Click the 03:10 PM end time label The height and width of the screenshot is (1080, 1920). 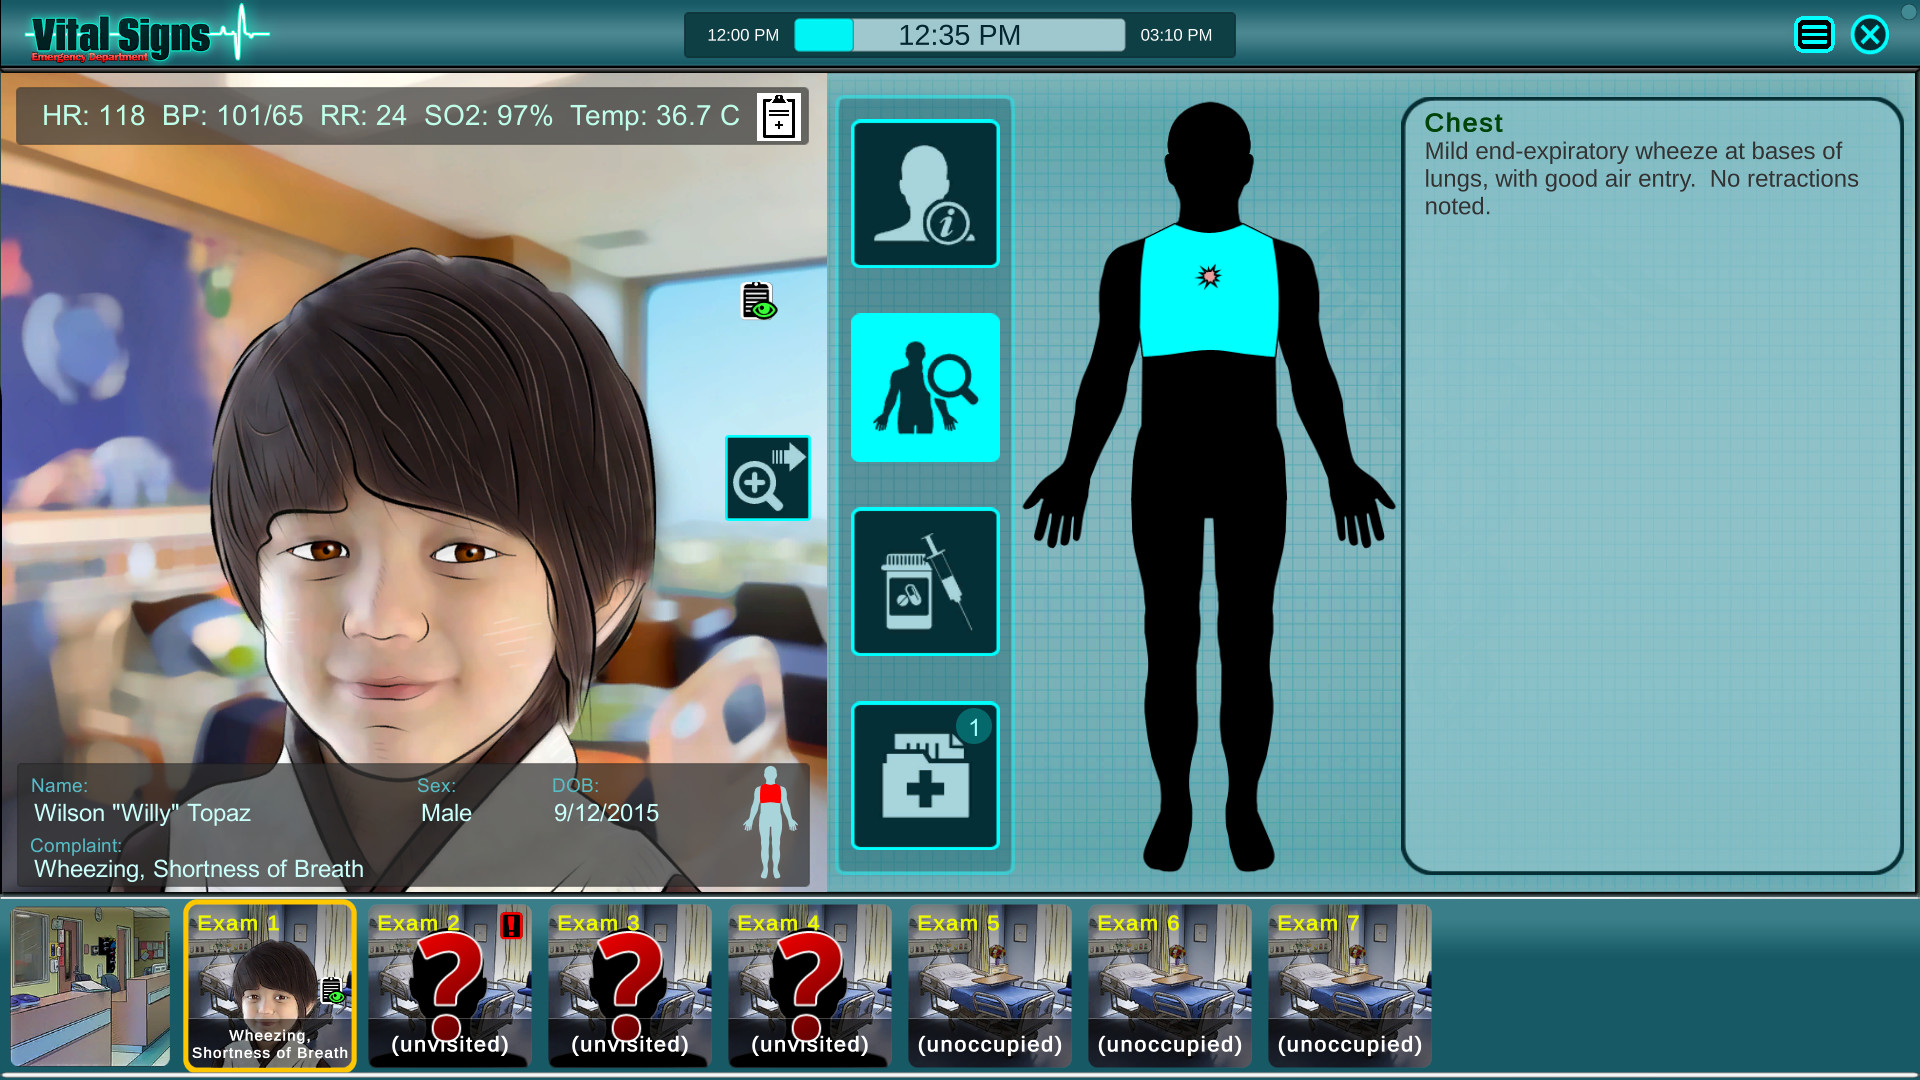[1177, 33]
